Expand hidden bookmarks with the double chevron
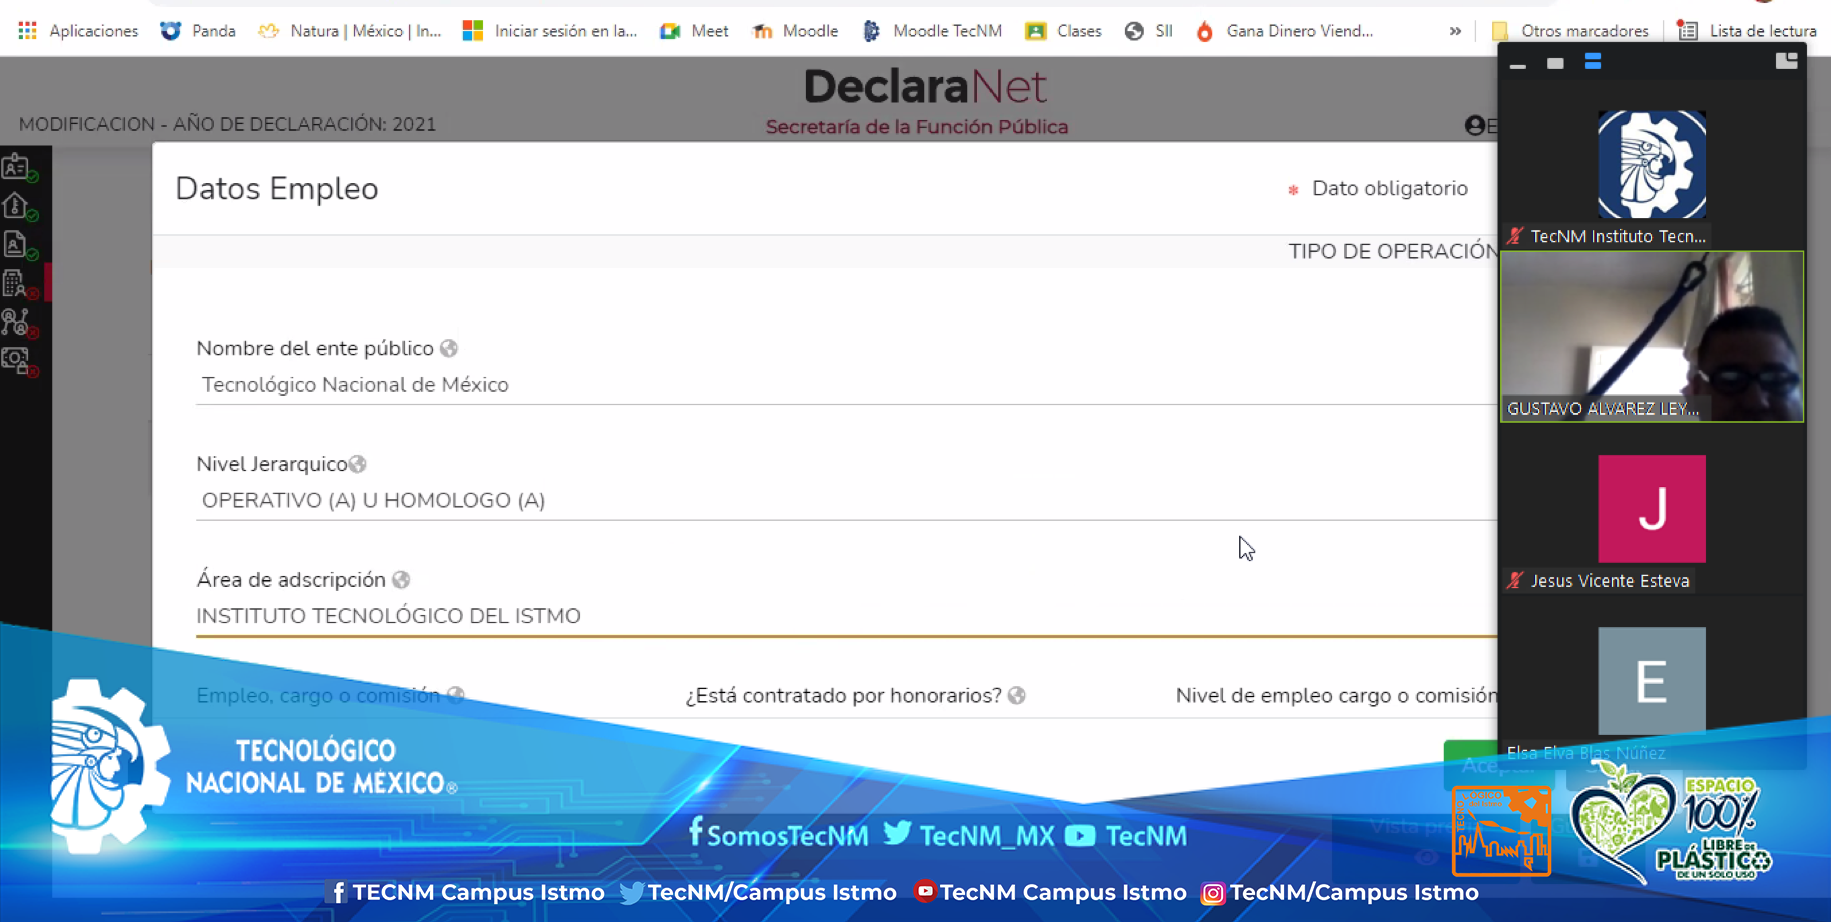 (1455, 31)
